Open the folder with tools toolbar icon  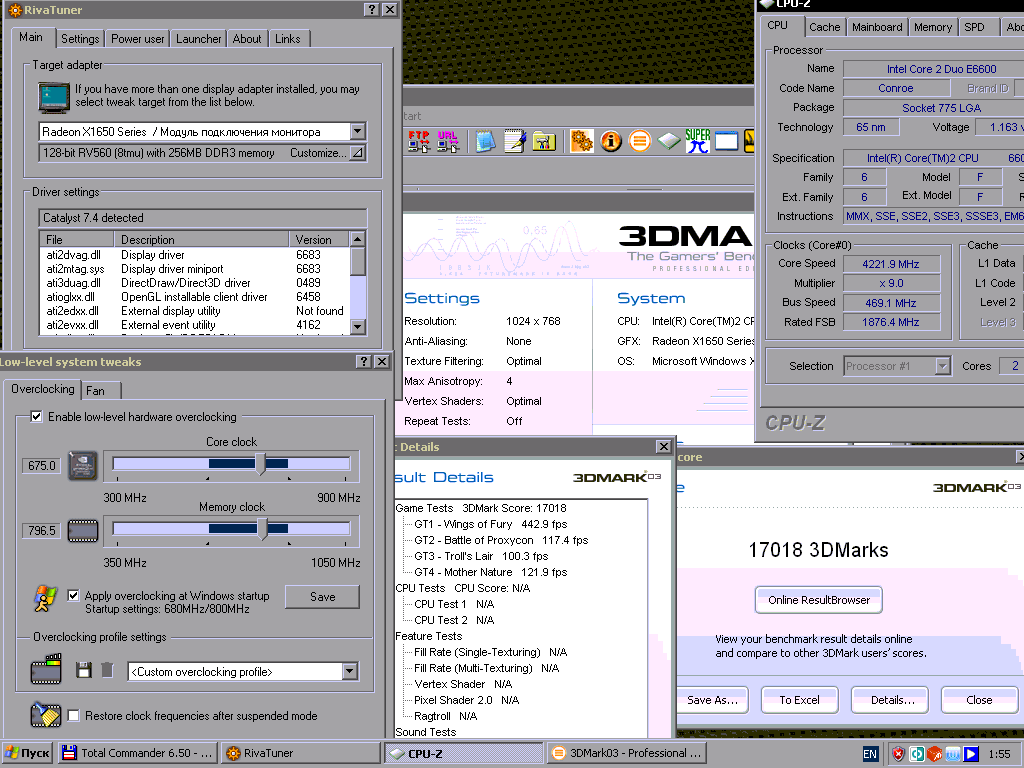click(x=543, y=141)
